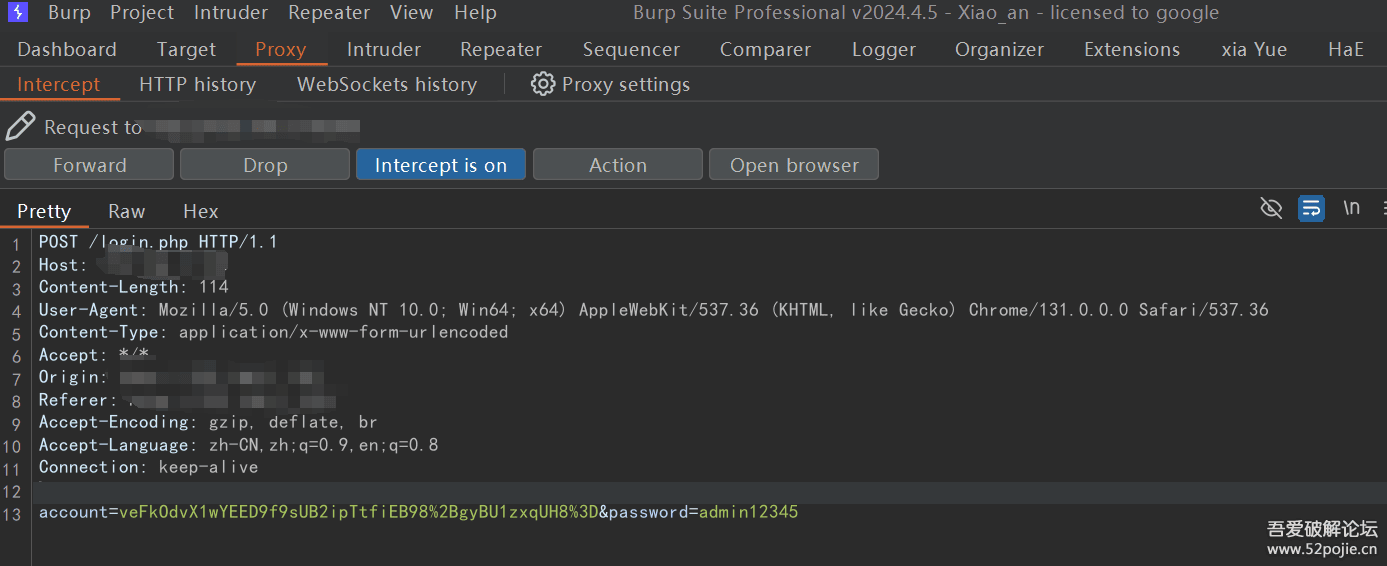Click the Content-Length value 114
1387x566 pixels.
(x=213, y=287)
